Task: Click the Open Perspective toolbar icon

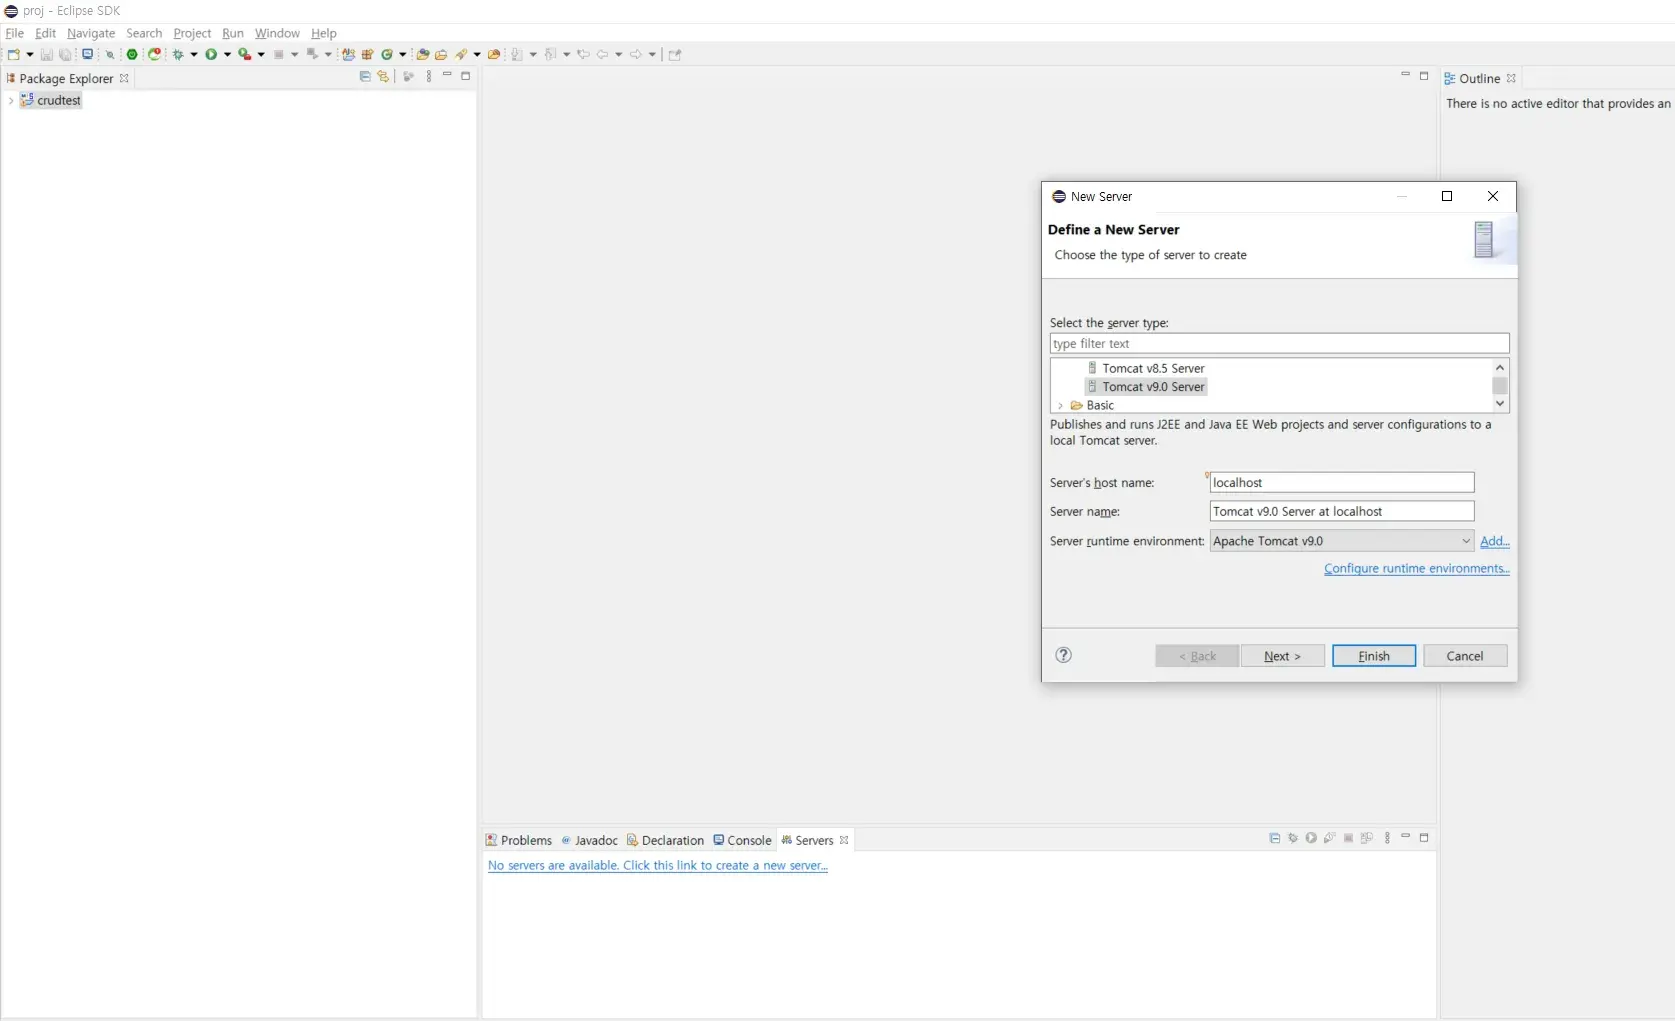Action: (x=675, y=55)
